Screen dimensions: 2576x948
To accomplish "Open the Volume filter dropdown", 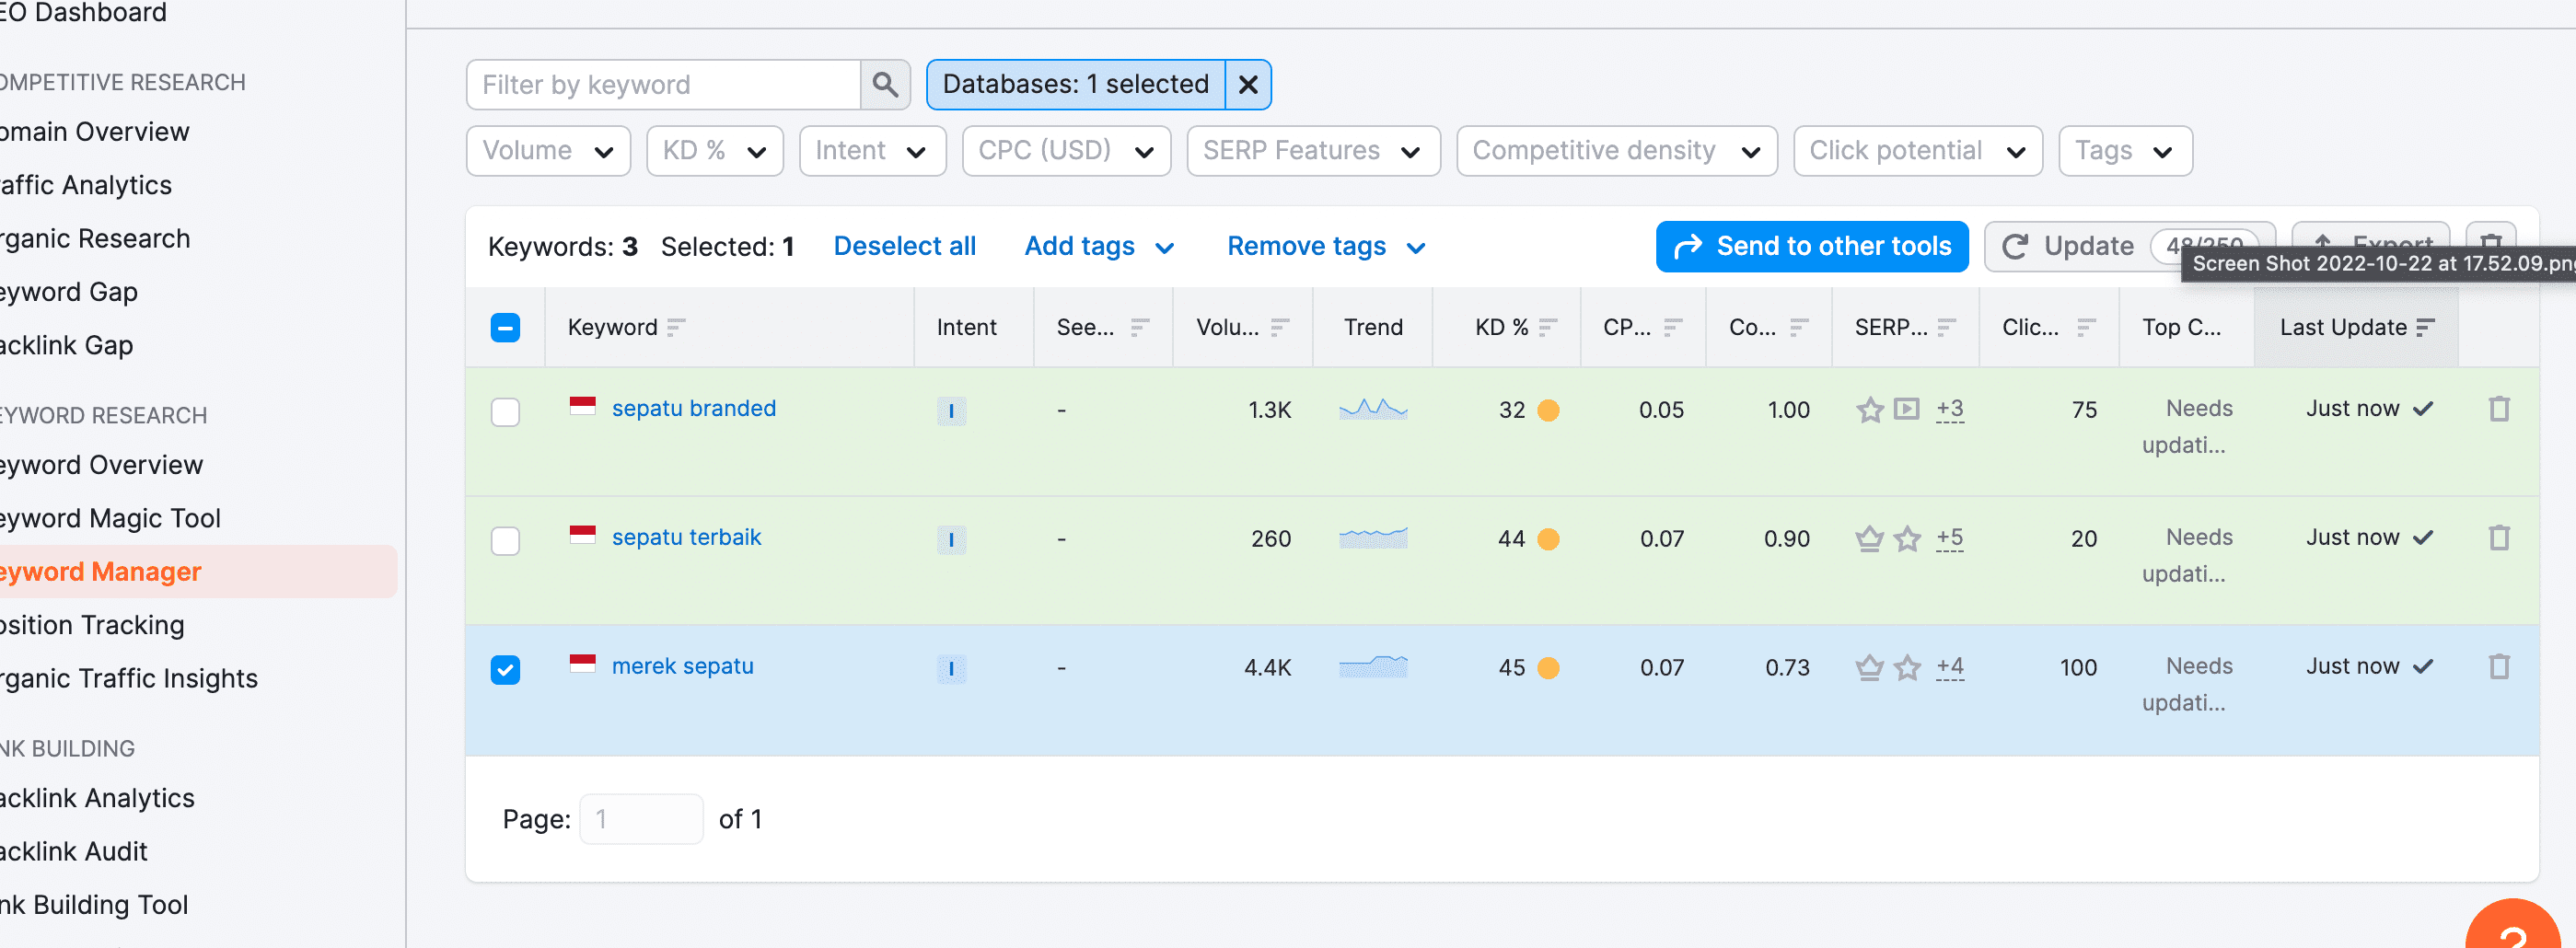I will point(548,151).
